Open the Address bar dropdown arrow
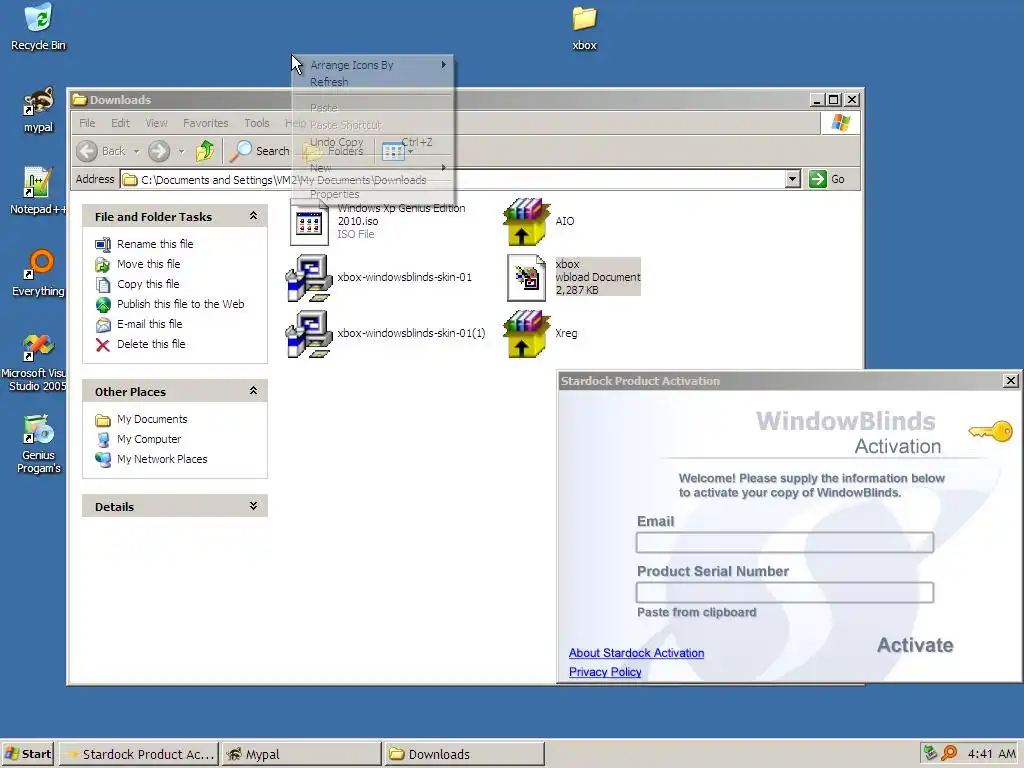 click(x=792, y=179)
